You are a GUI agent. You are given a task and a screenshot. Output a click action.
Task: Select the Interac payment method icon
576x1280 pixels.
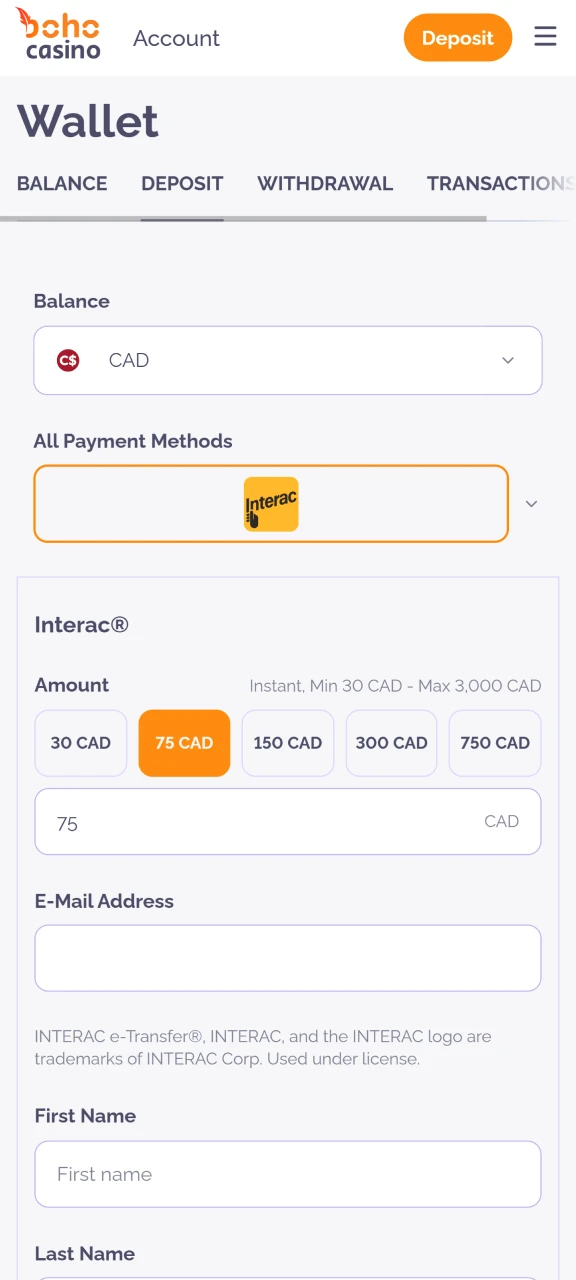[x=270, y=504]
